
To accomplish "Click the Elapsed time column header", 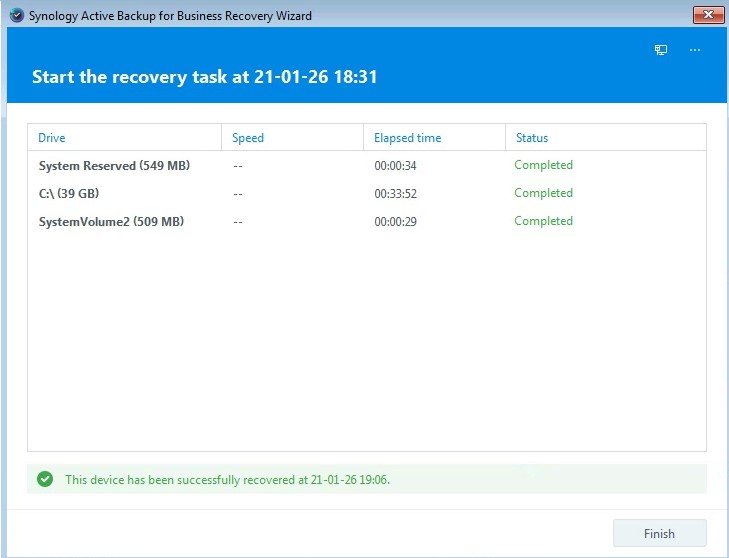I will click(434, 138).
